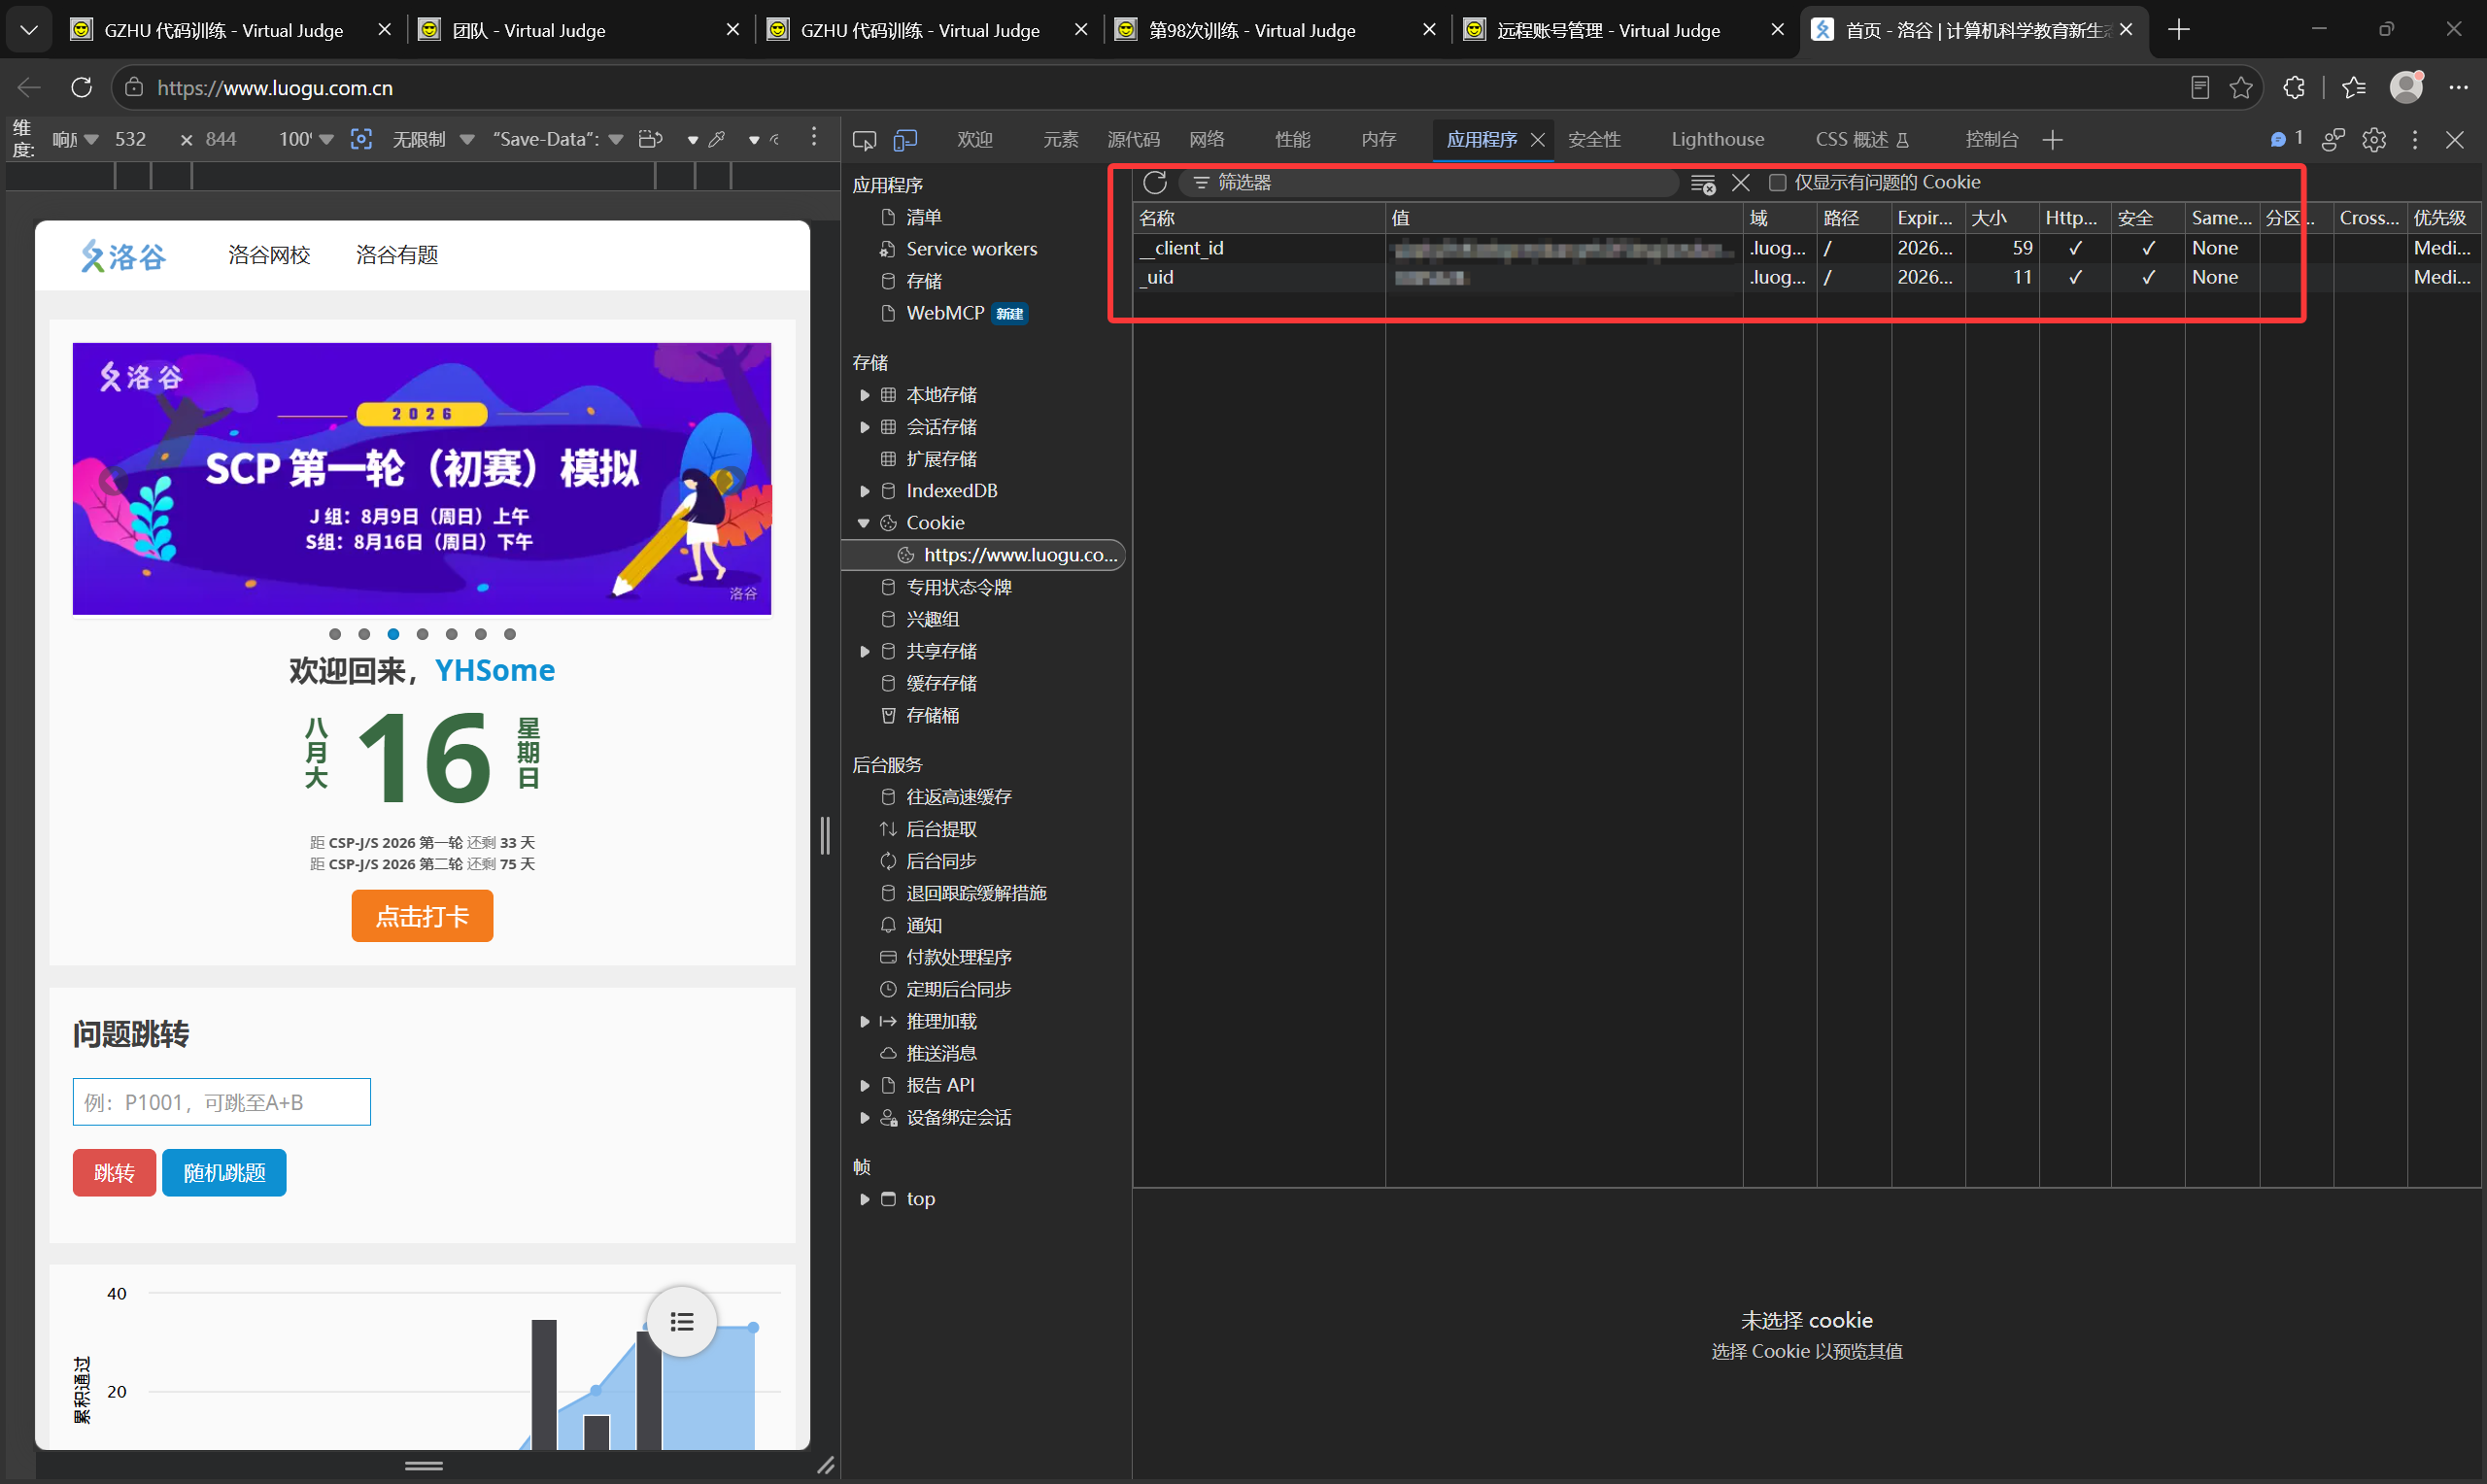Select the first carousel dot indicator
2487x1484 pixels.
pos(335,634)
